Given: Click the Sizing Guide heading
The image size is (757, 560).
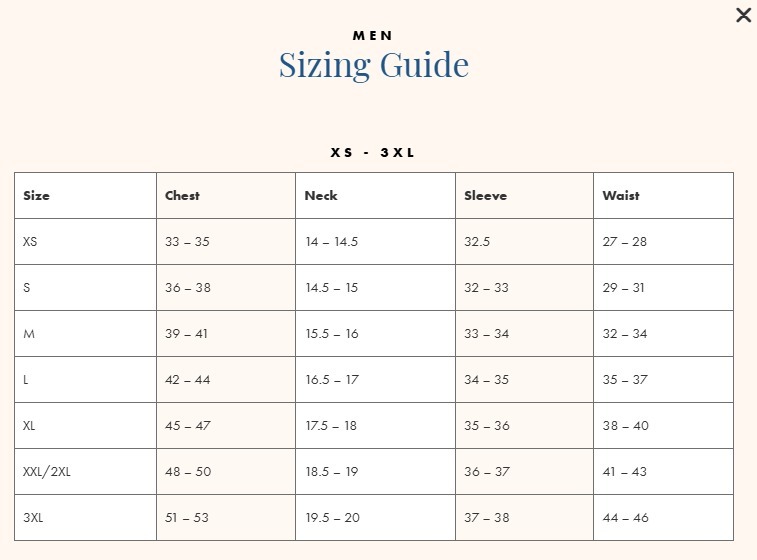Looking at the screenshot, I should [373, 65].
